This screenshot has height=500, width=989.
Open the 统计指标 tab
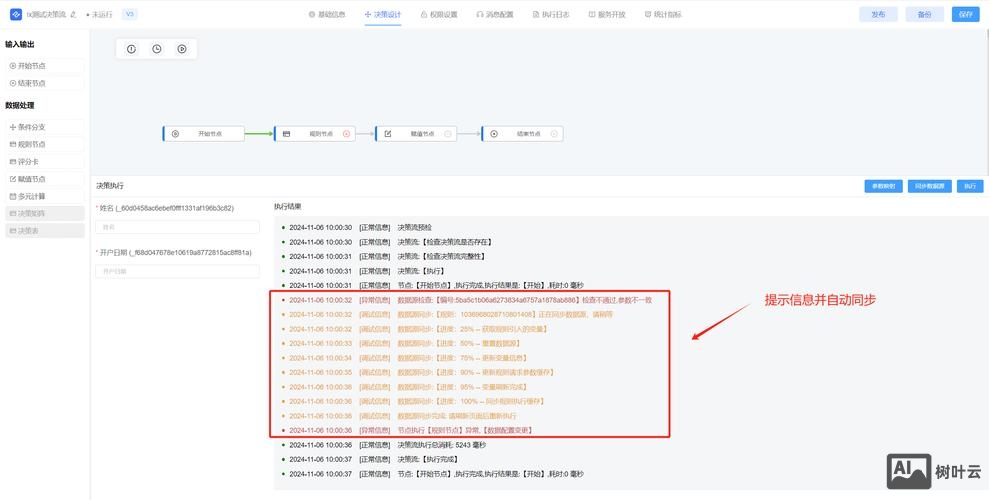click(x=663, y=15)
